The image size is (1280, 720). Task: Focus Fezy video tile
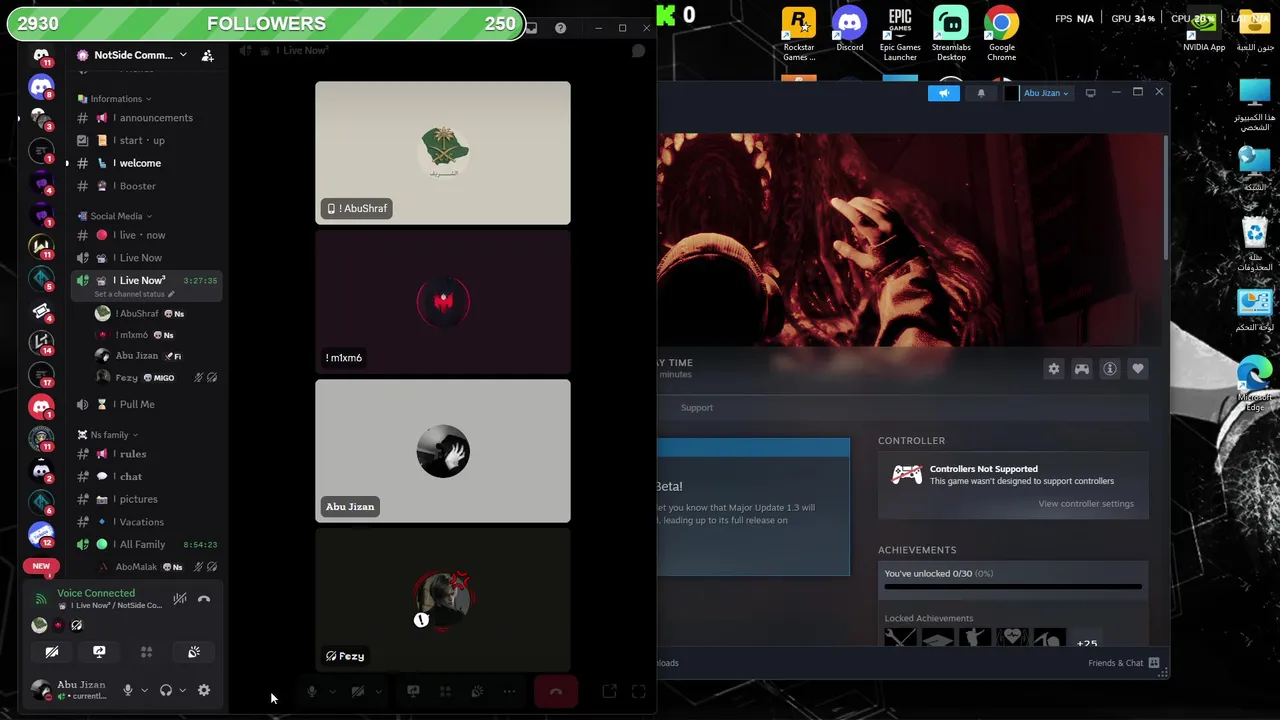[443, 600]
